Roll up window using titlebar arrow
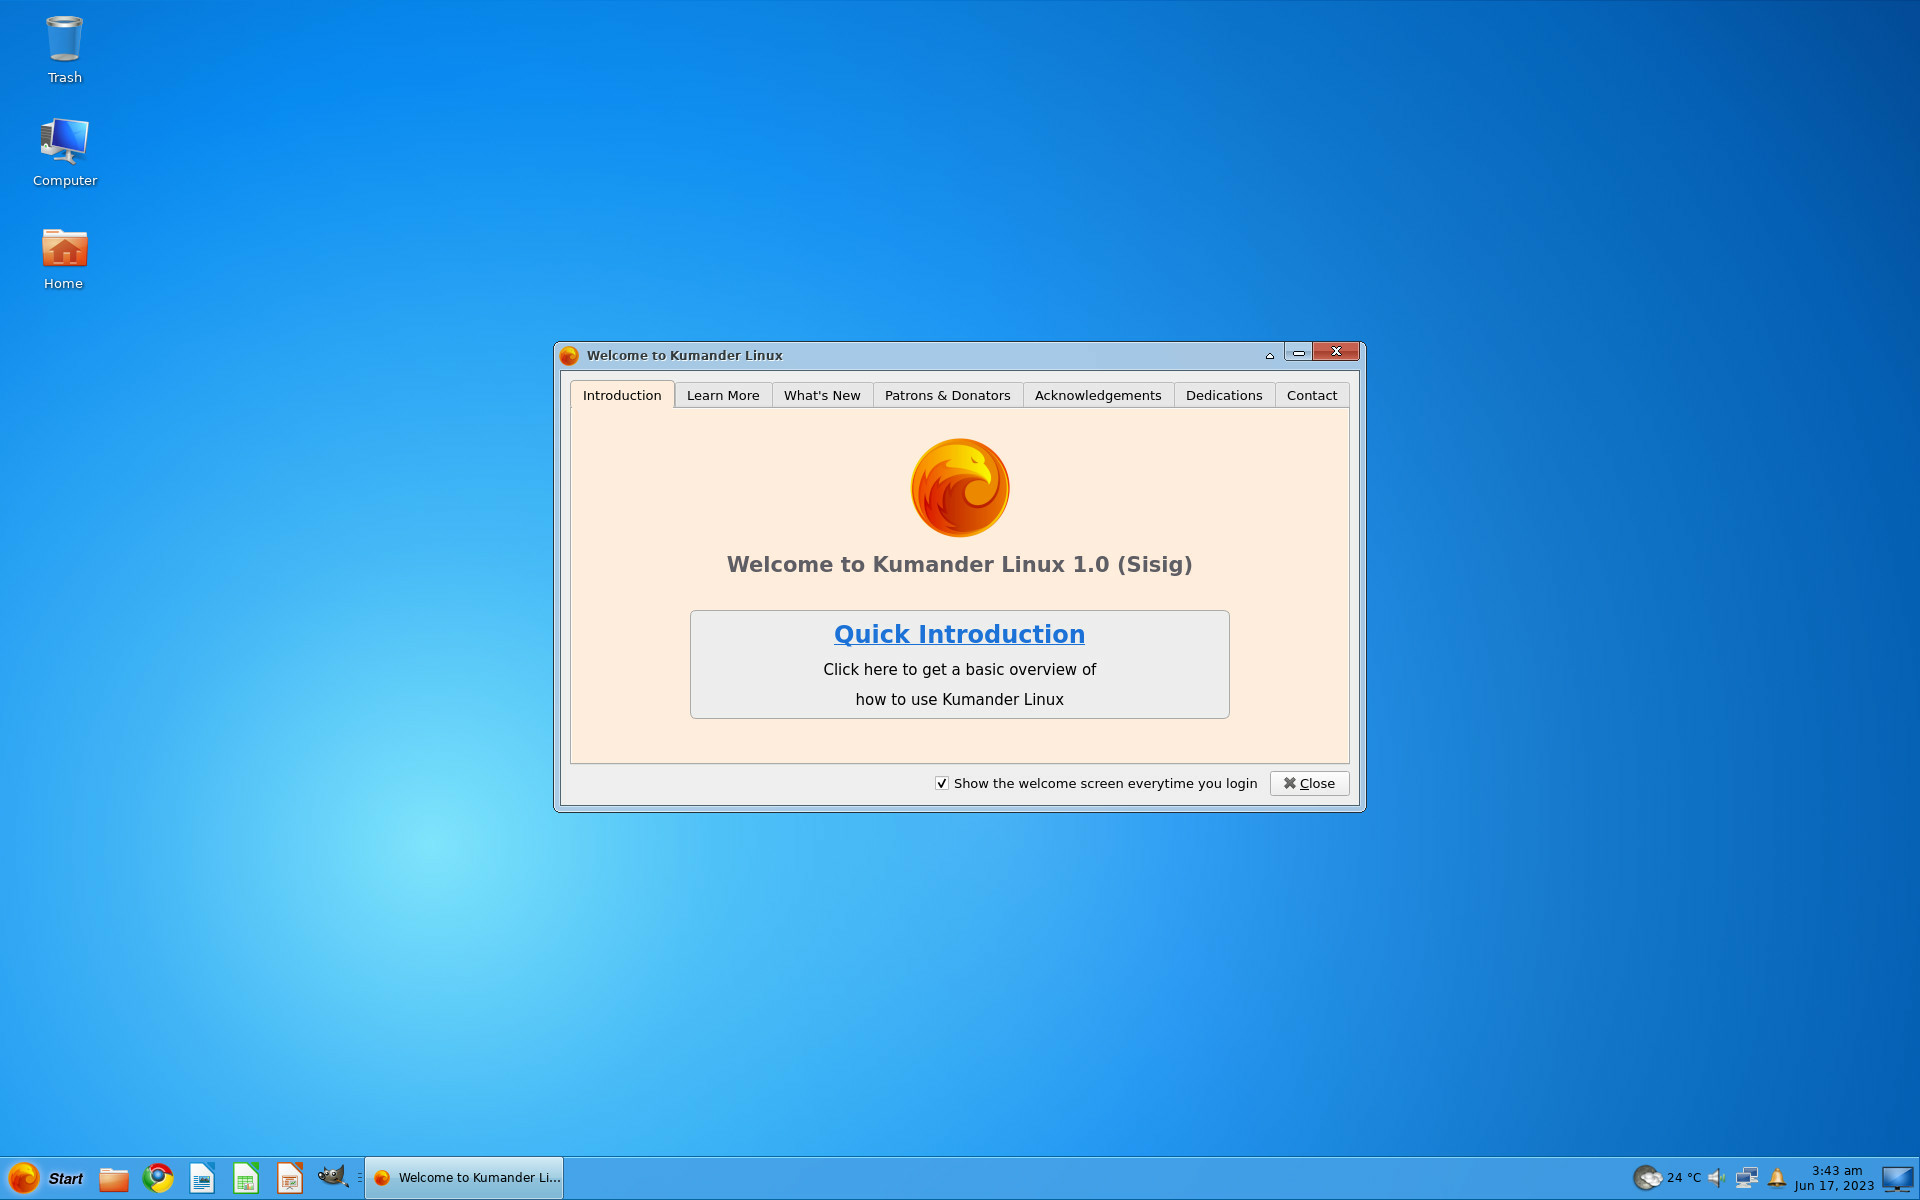1920x1200 pixels. click(x=1270, y=355)
